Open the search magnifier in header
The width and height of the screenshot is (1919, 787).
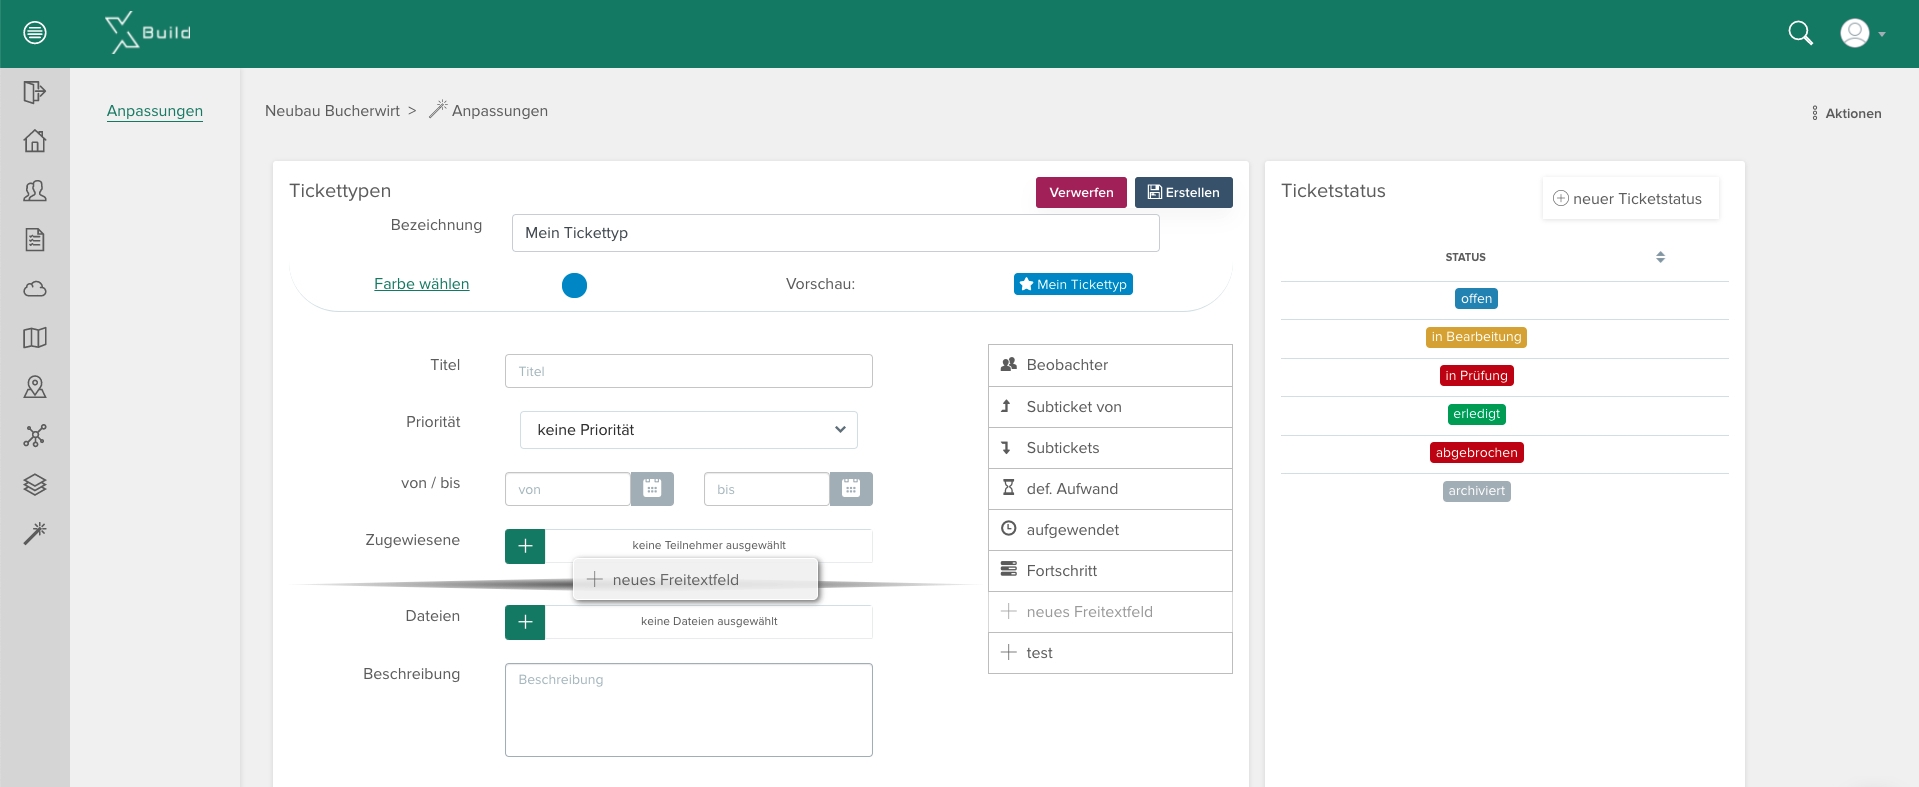(1800, 33)
